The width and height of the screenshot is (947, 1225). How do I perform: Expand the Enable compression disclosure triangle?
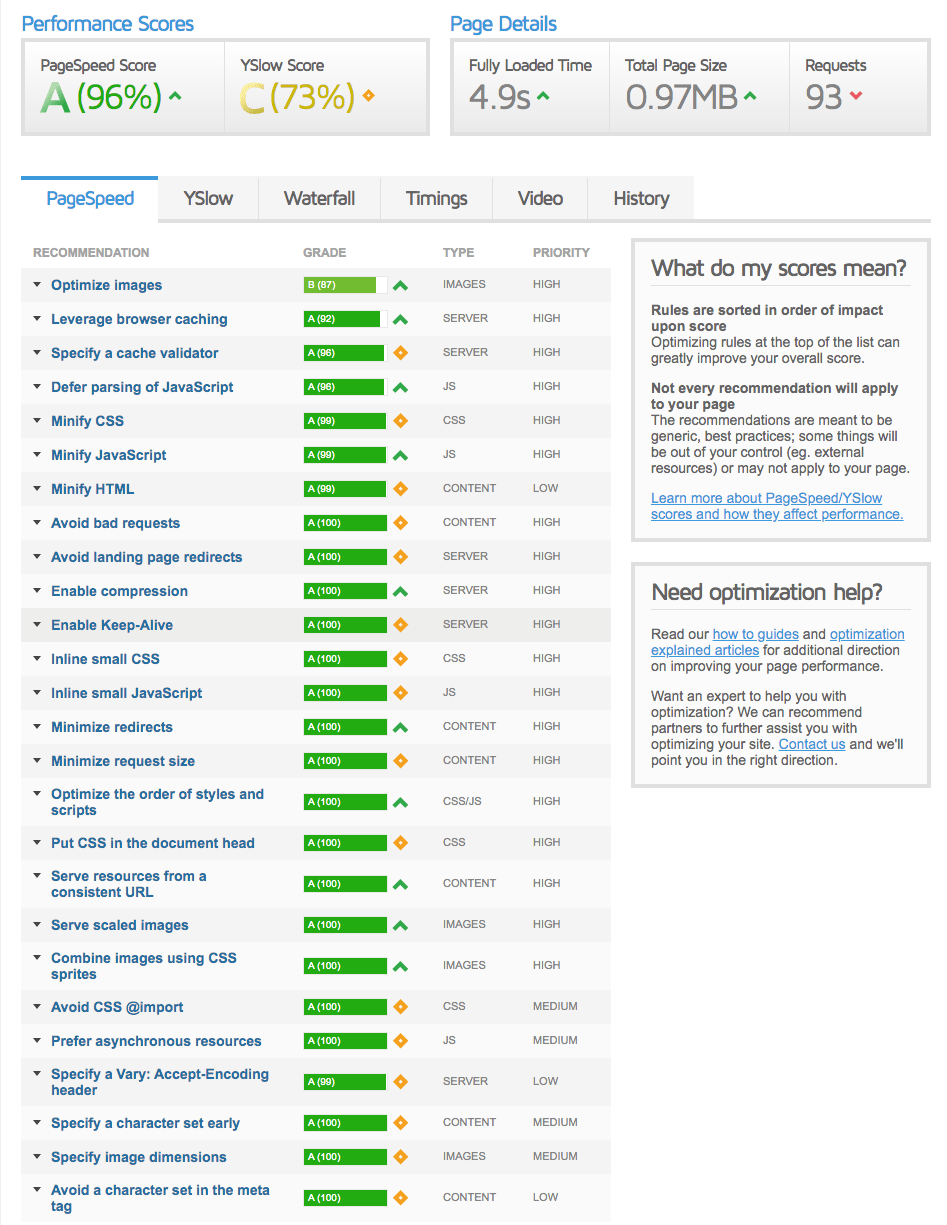37,592
